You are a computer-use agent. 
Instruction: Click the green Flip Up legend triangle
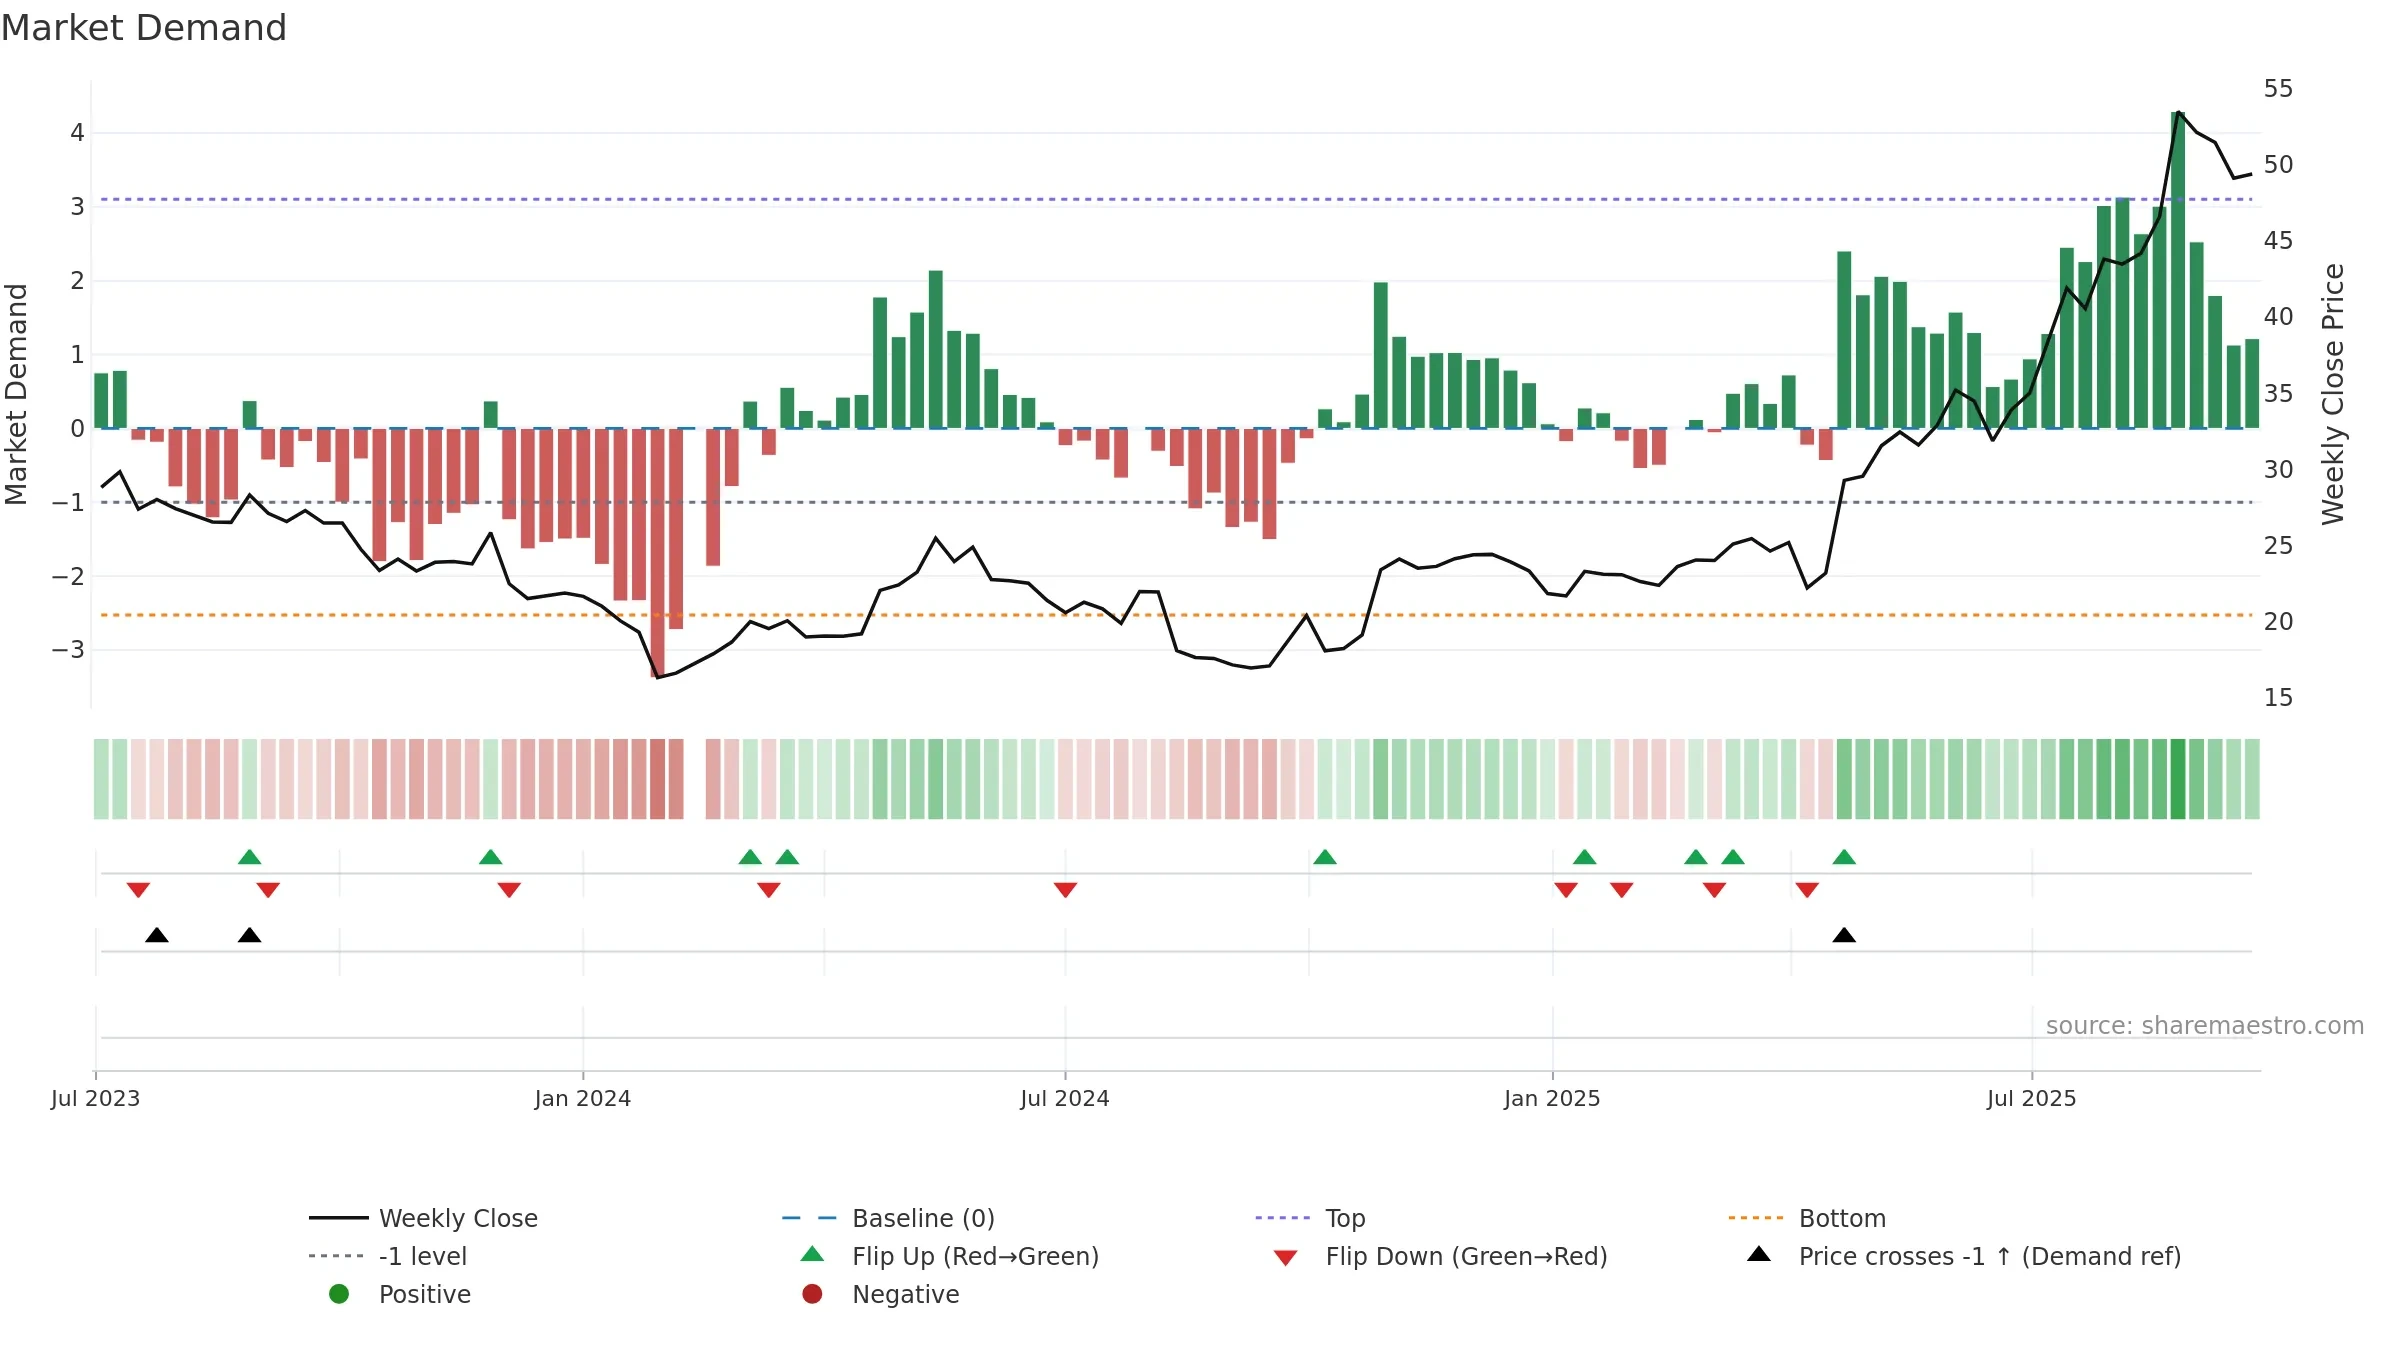click(x=812, y=1254)
